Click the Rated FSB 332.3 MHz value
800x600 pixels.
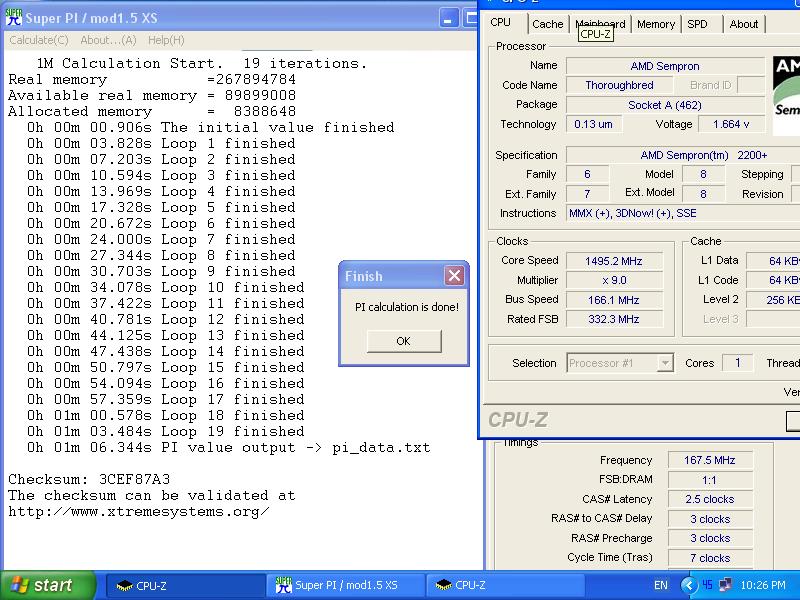point(614,319)
